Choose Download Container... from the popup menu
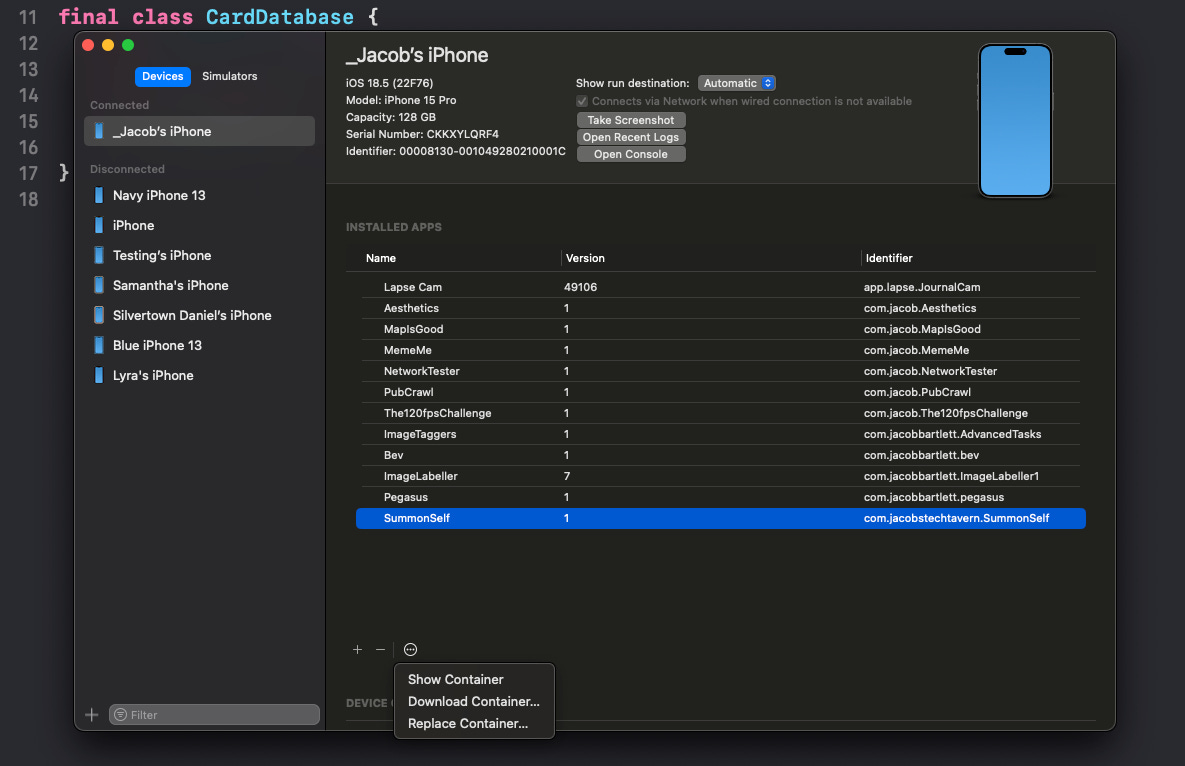 [x=474, y=701]
